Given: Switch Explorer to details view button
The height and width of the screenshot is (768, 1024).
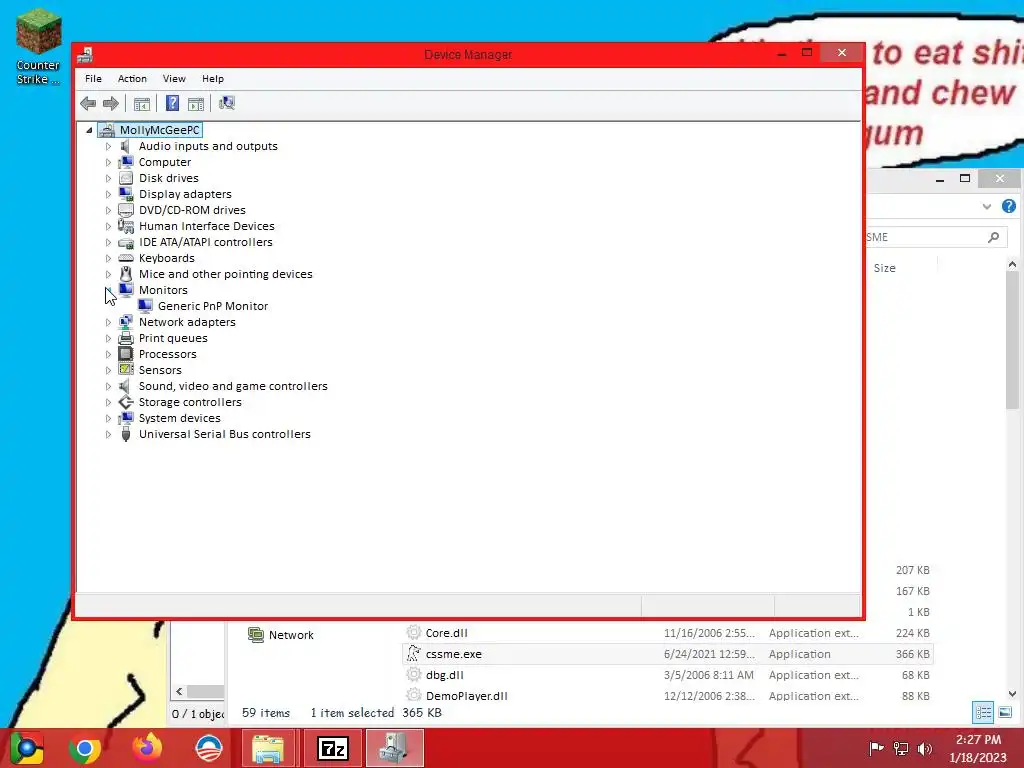Looking at the screenshot, I should [983, 712].
